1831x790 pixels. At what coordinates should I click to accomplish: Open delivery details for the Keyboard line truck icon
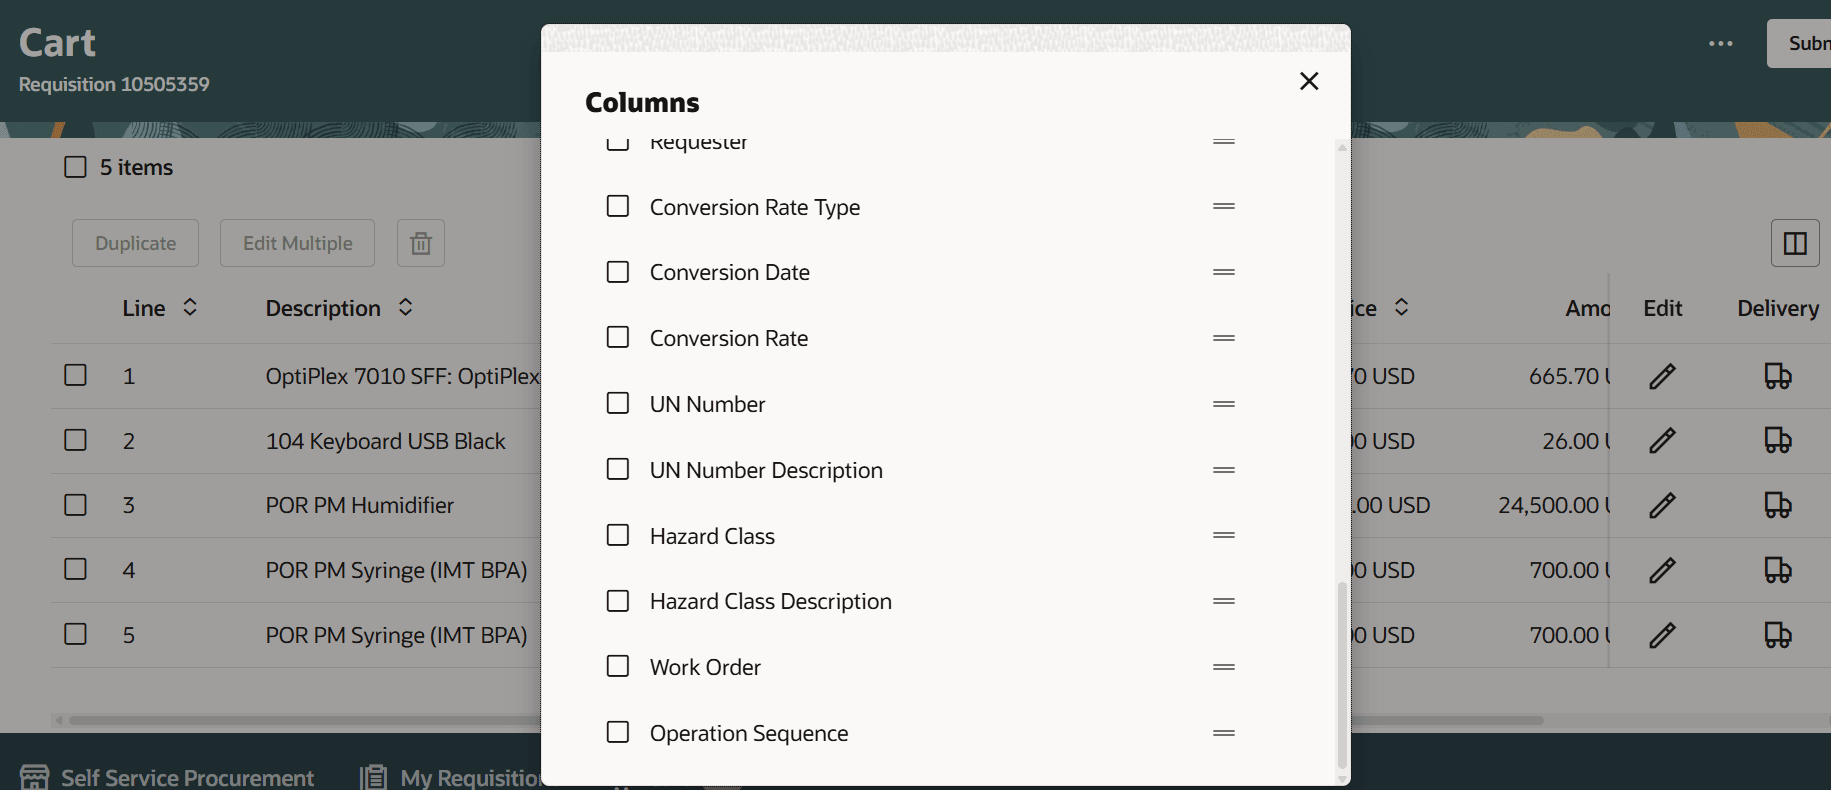click(1778, 440)
